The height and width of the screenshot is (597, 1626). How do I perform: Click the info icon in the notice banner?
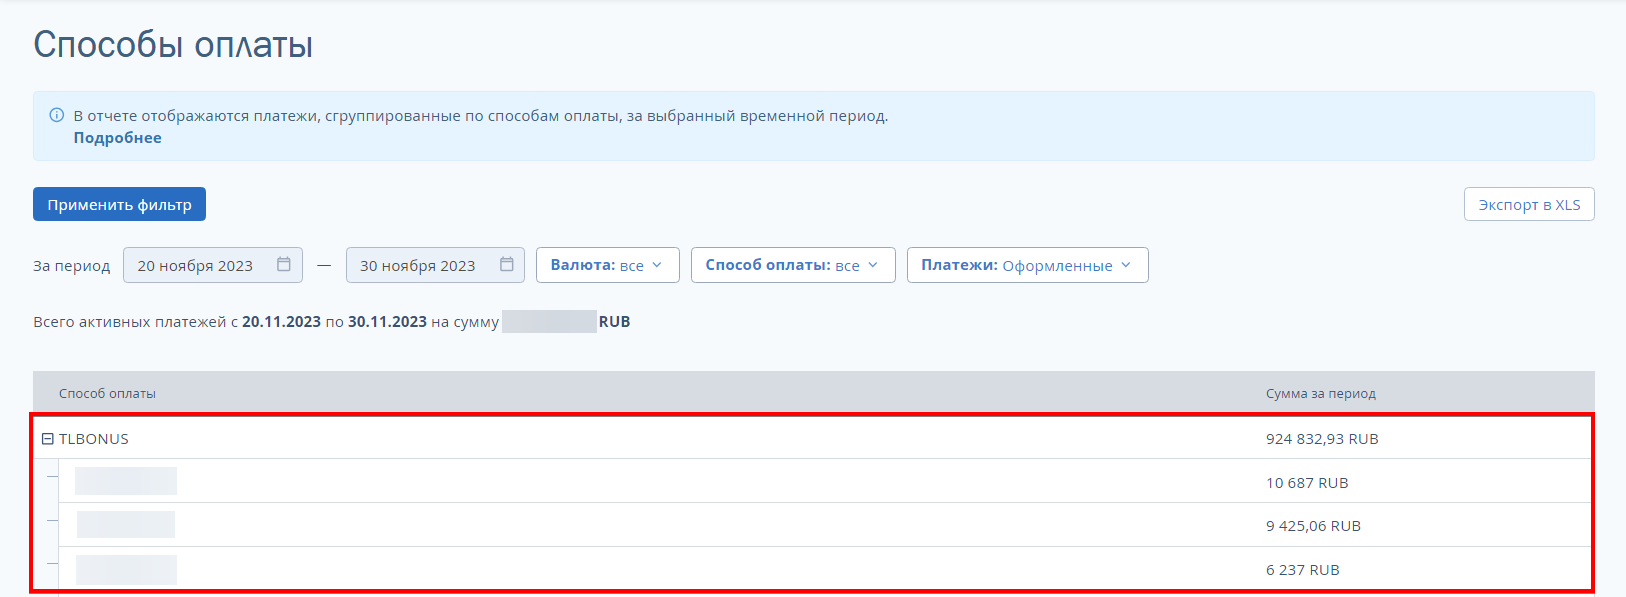tap(57, 115)
